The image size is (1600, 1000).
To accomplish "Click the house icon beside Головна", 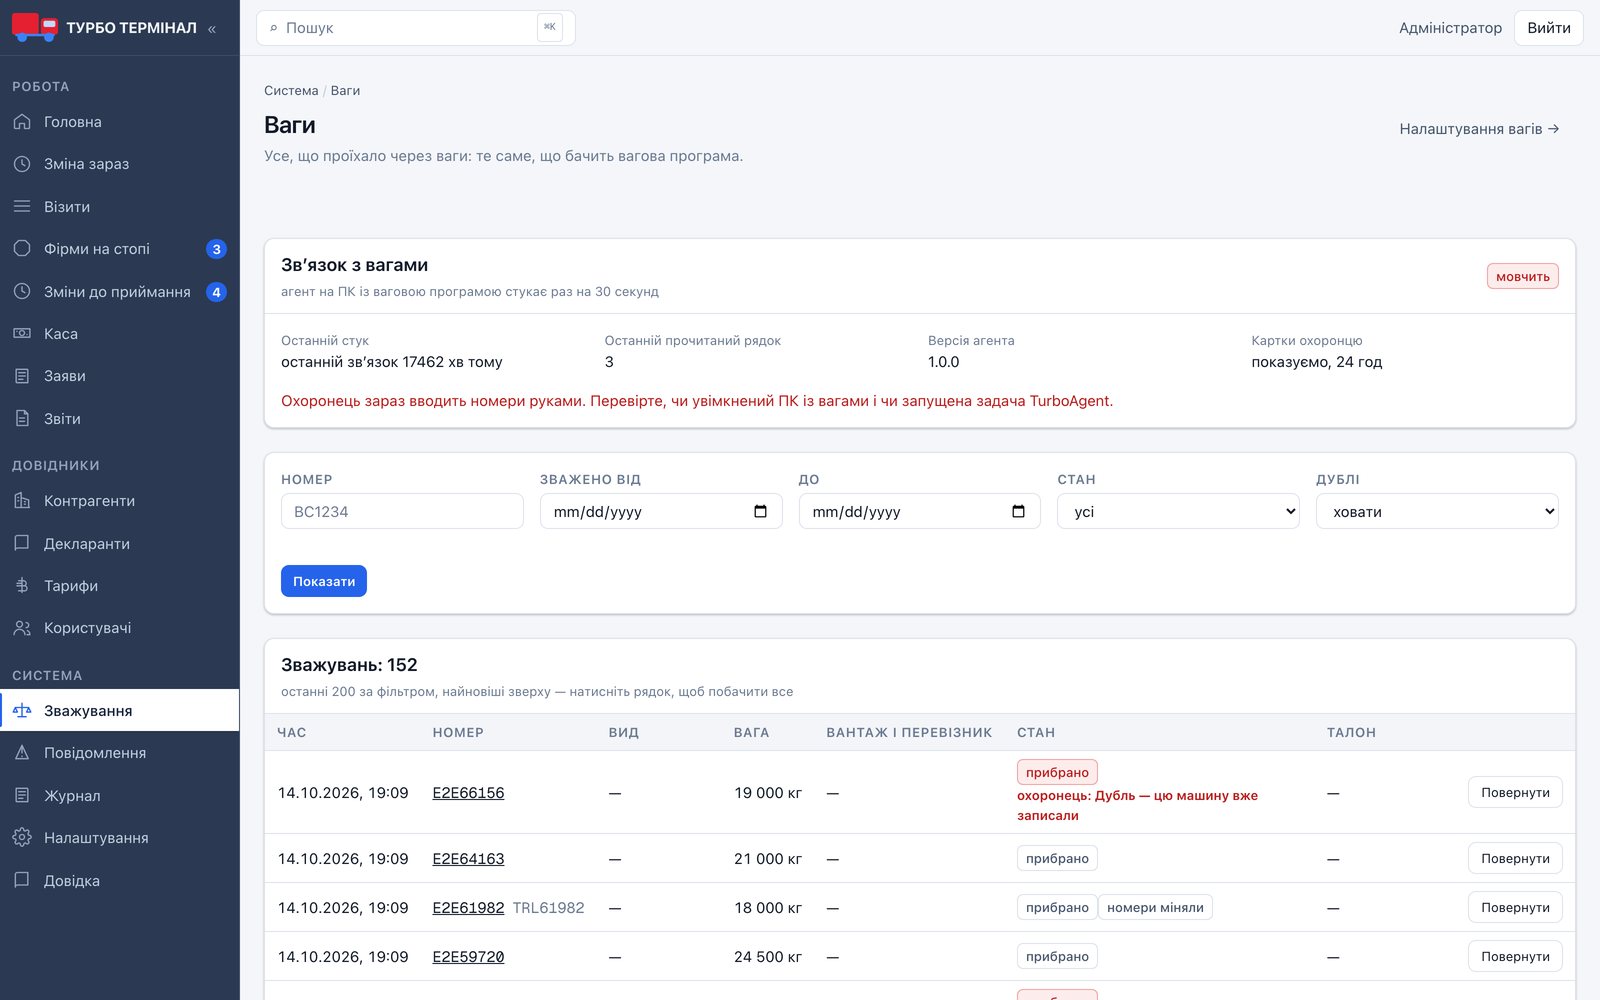I will tap(22, 122).
